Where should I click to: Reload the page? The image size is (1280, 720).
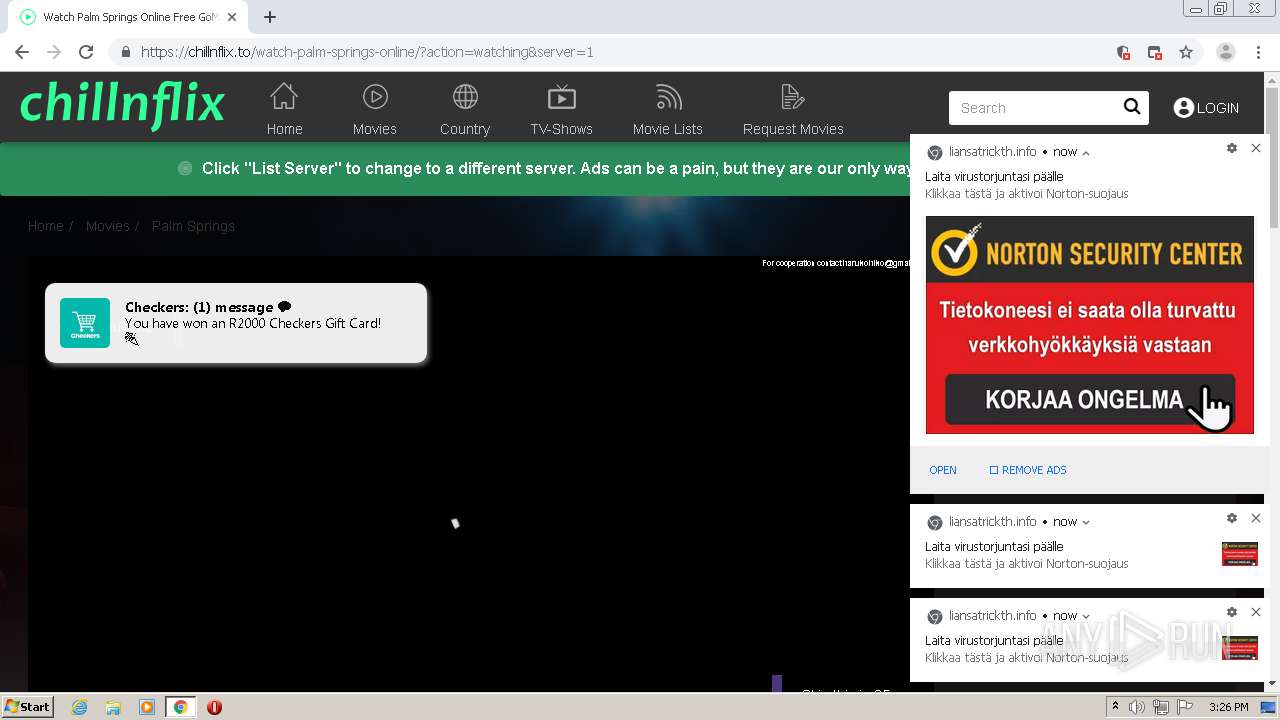tap(86, 52)
